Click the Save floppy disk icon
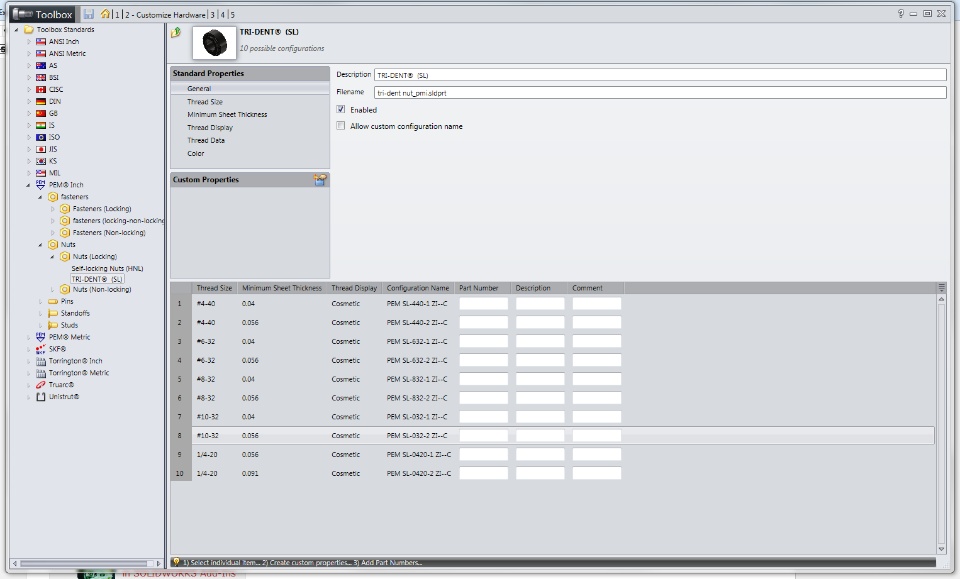 pyautogui.click(x=89, y=14)
